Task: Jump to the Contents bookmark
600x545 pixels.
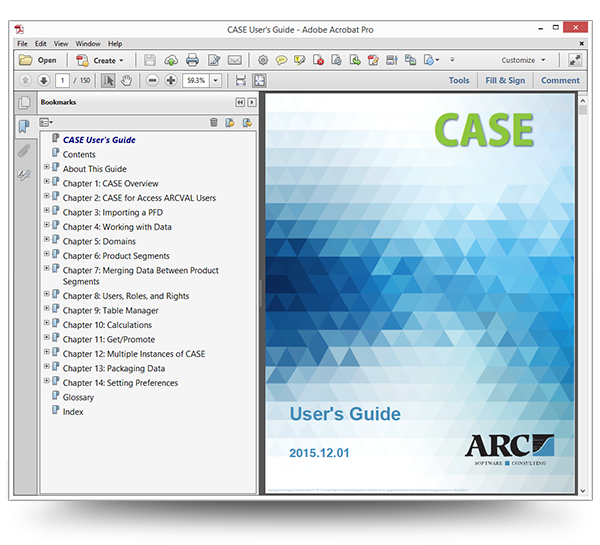Action: tap(79, 155)
